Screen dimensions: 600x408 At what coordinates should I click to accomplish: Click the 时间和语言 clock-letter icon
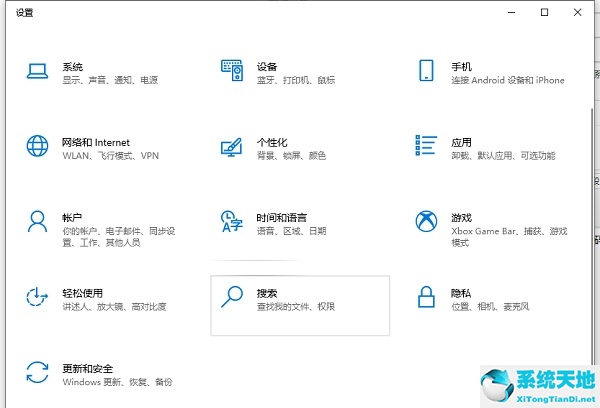click(232, 221)
